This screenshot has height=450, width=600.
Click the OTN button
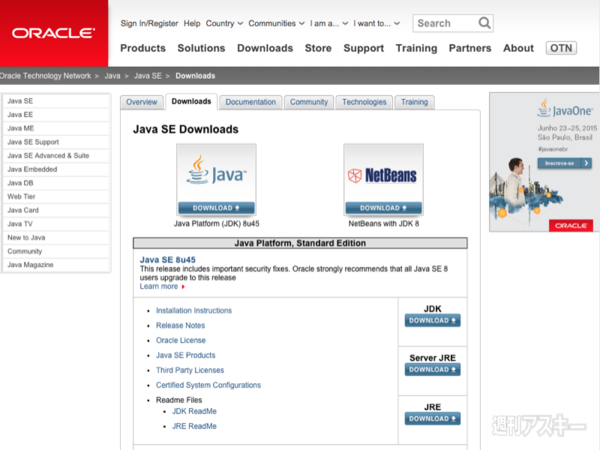point(561,48)
